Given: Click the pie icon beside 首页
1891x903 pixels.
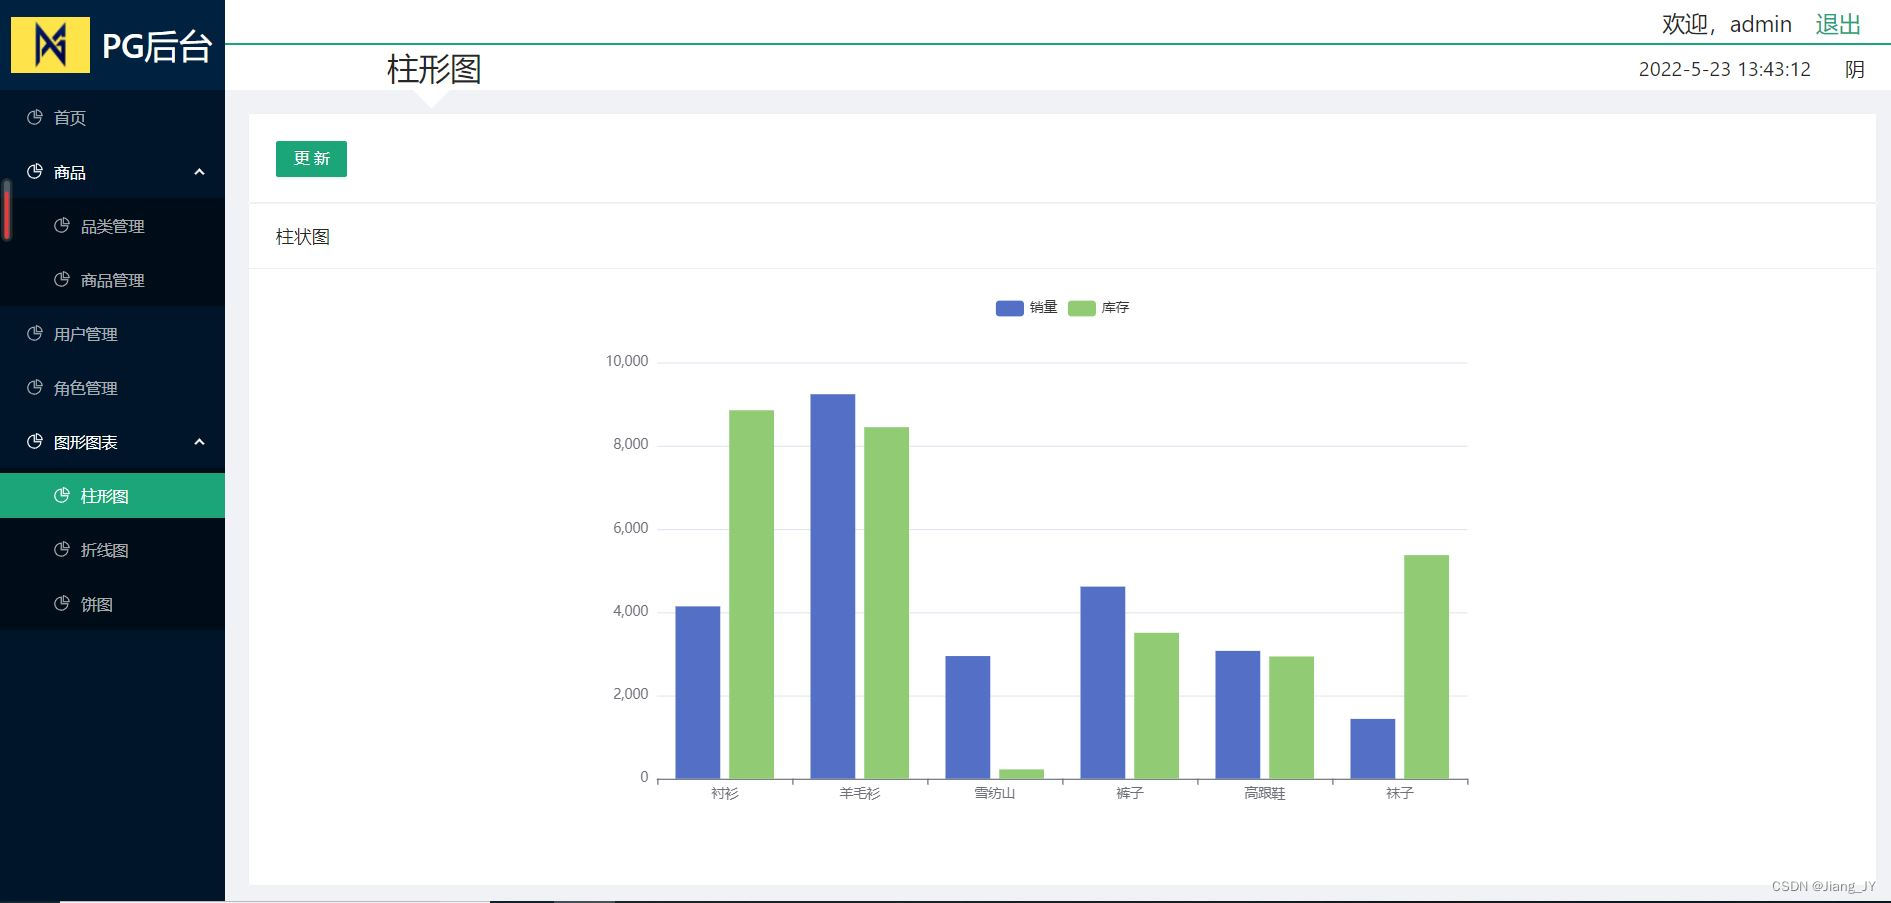Looking at the screenshot, I should pos(35,117).
